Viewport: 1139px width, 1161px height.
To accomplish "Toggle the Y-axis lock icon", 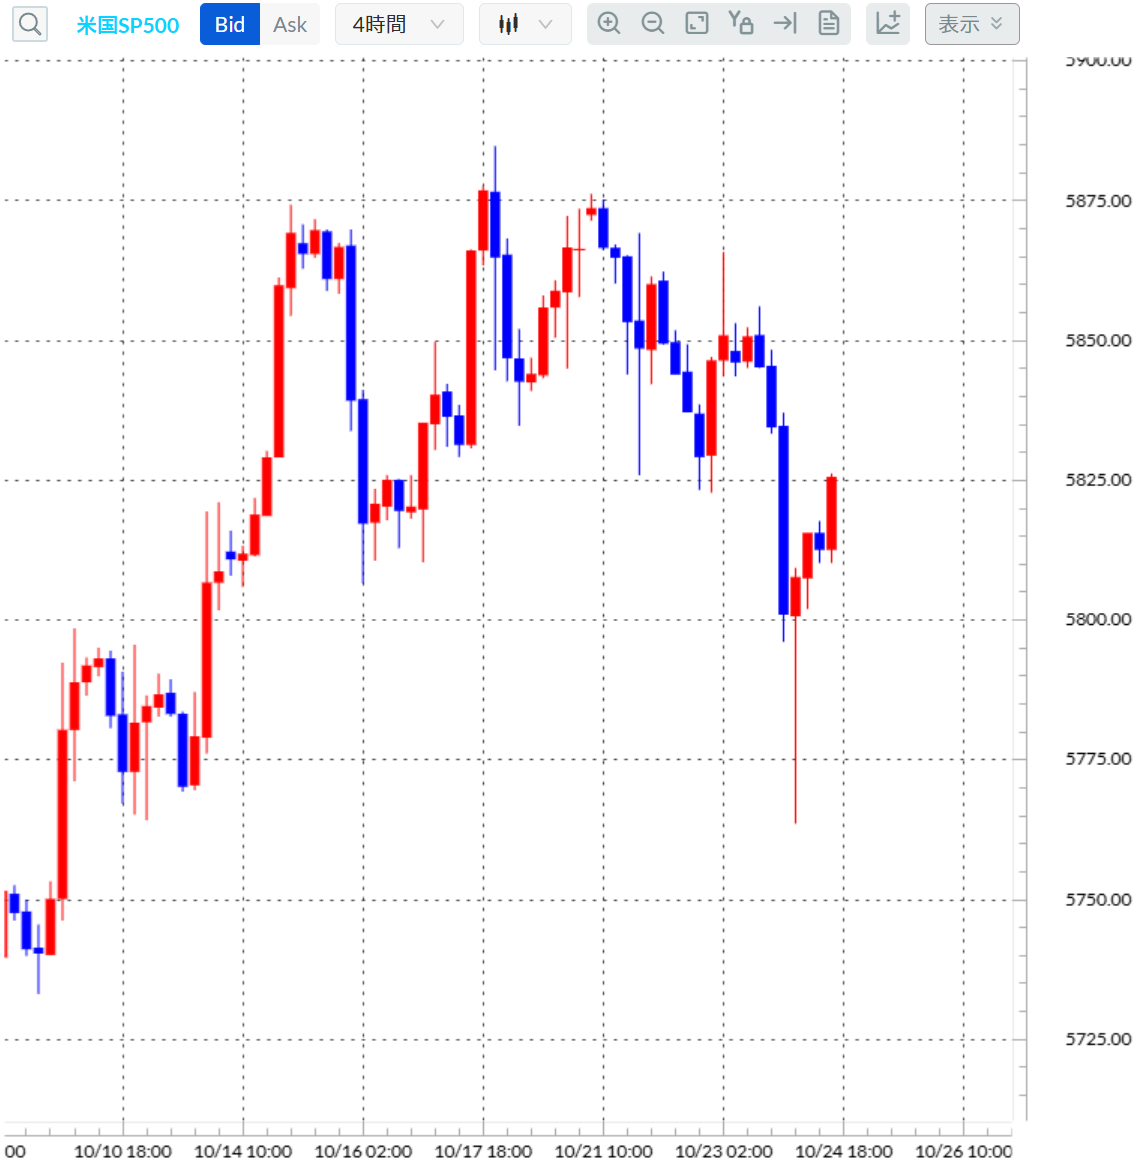I will coord(741,24).
